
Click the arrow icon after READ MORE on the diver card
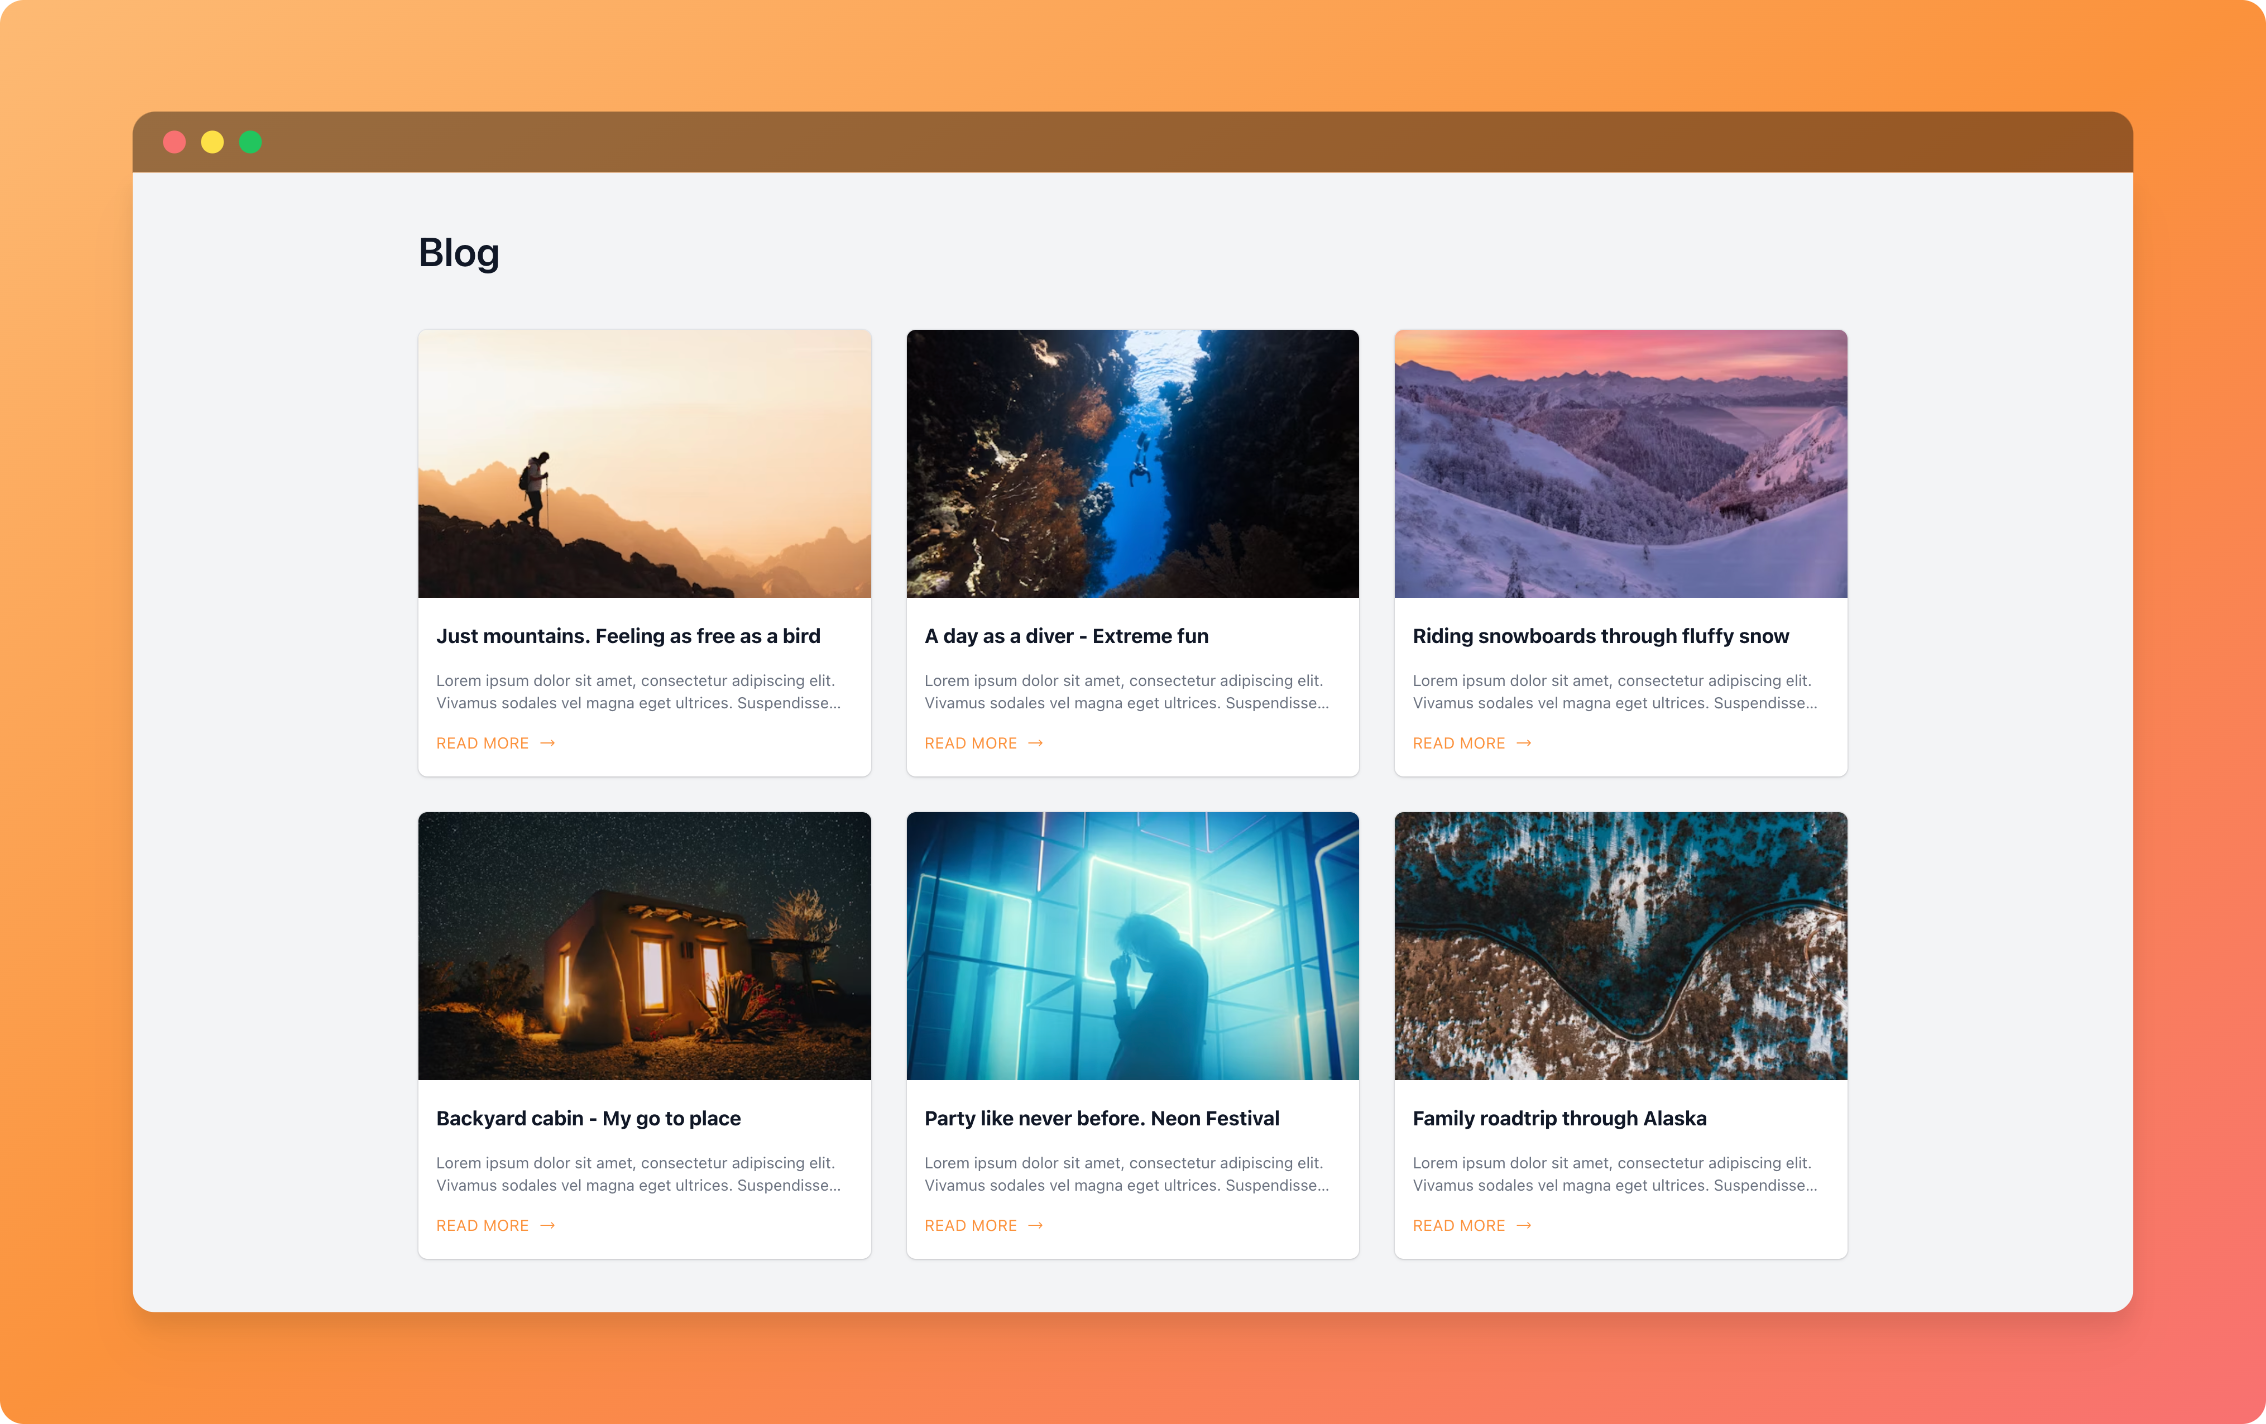click(1035, 743)
